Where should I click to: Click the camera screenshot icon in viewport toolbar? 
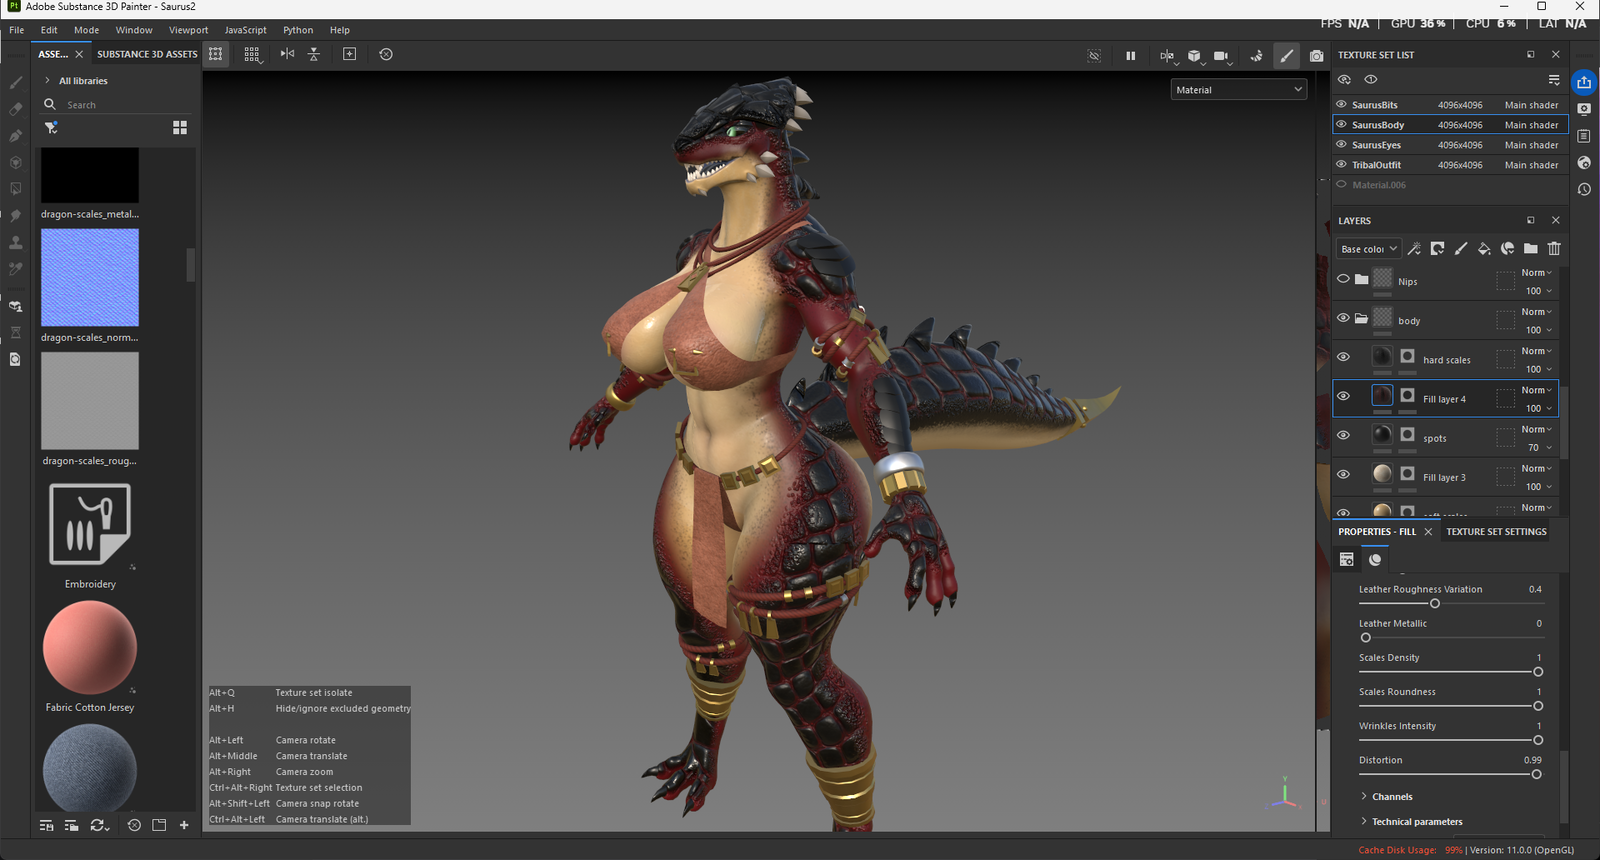(x=1316, y=56)
